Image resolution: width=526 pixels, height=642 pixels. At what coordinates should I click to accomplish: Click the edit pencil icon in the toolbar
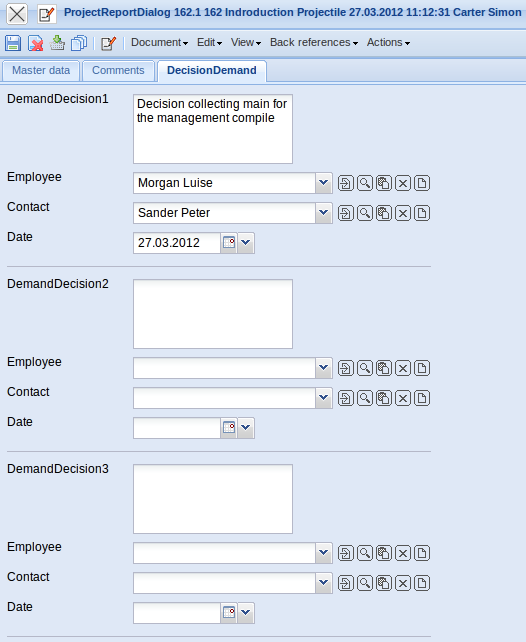pos(108,43)
